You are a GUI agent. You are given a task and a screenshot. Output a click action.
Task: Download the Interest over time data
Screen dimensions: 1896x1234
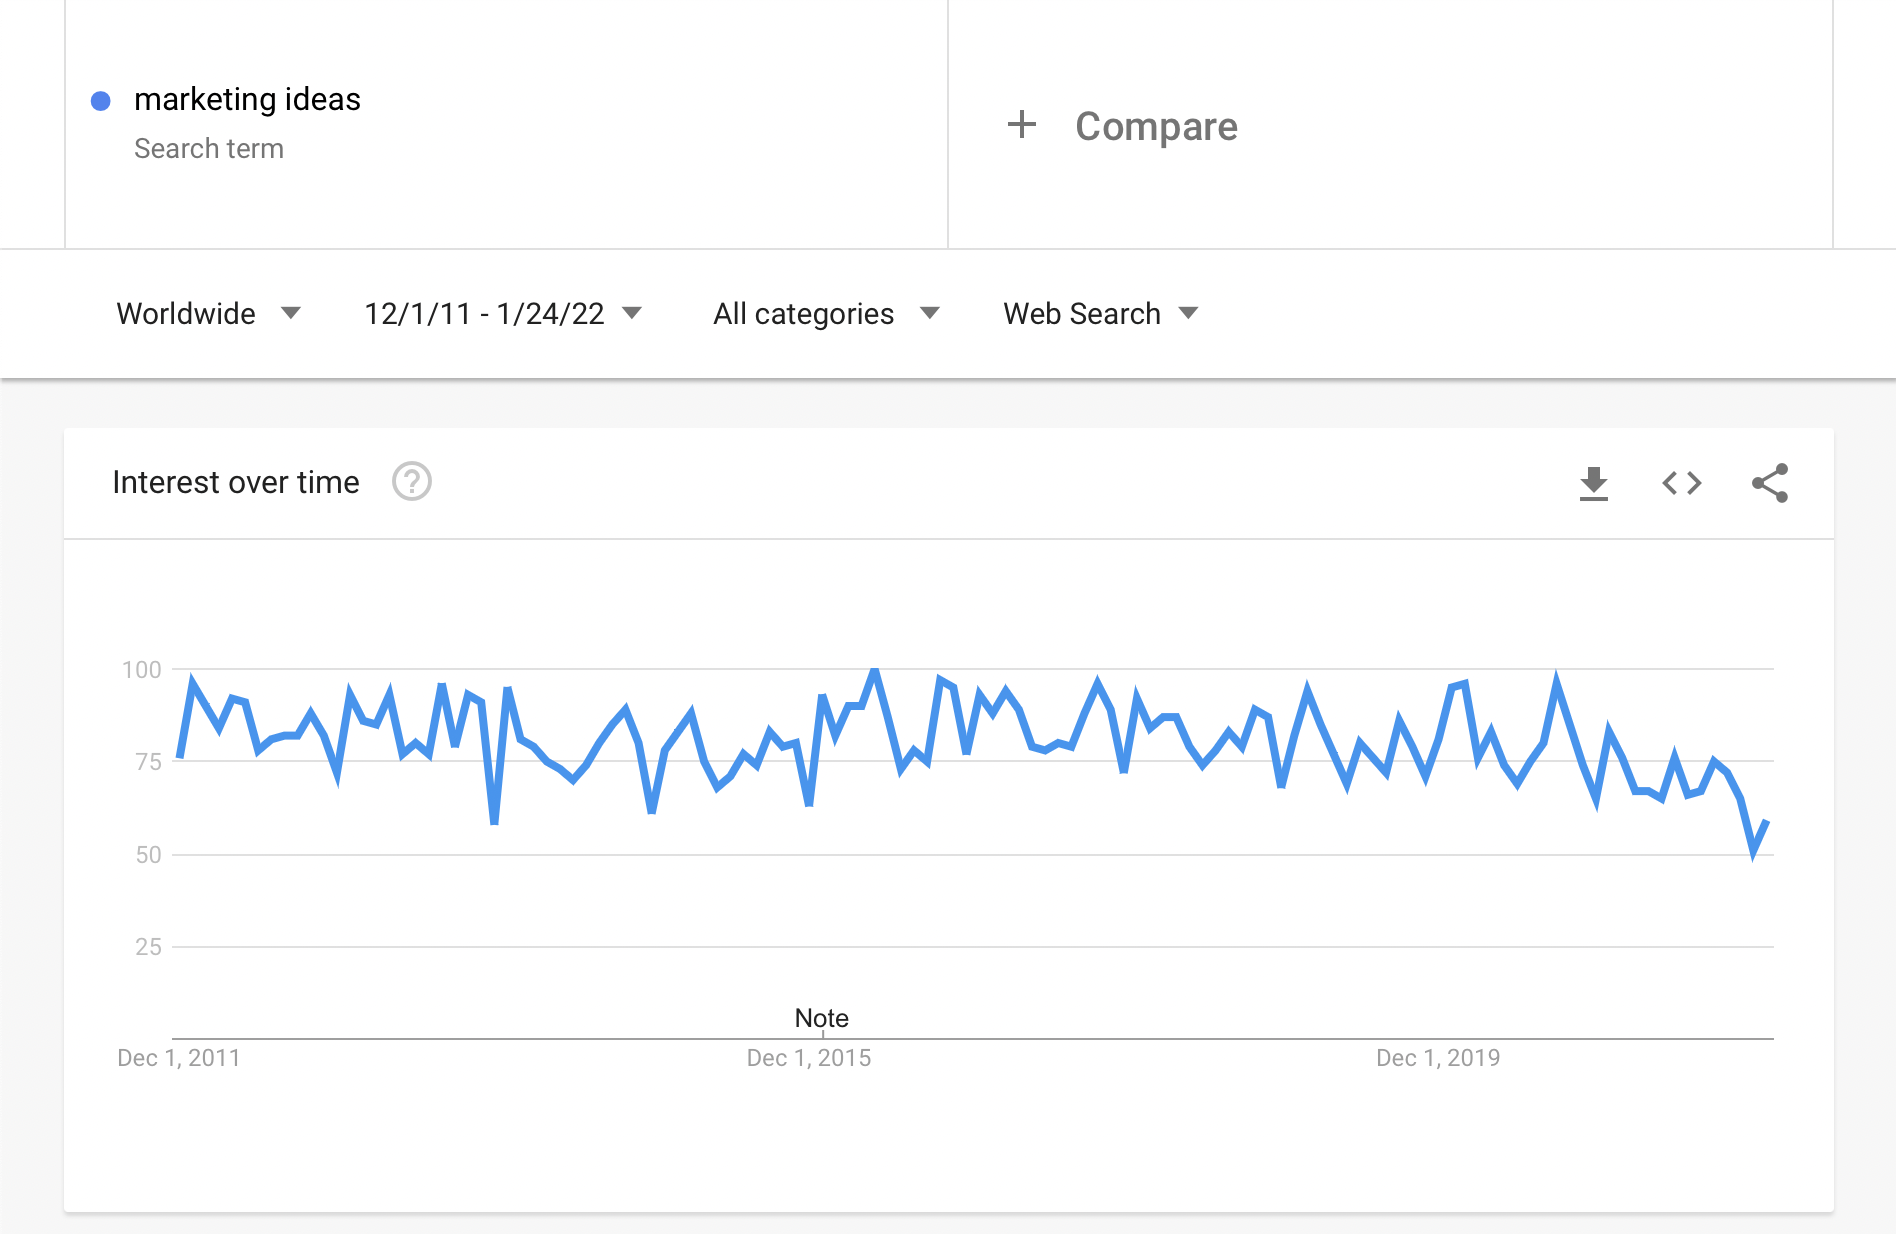tap(1594, 483)
